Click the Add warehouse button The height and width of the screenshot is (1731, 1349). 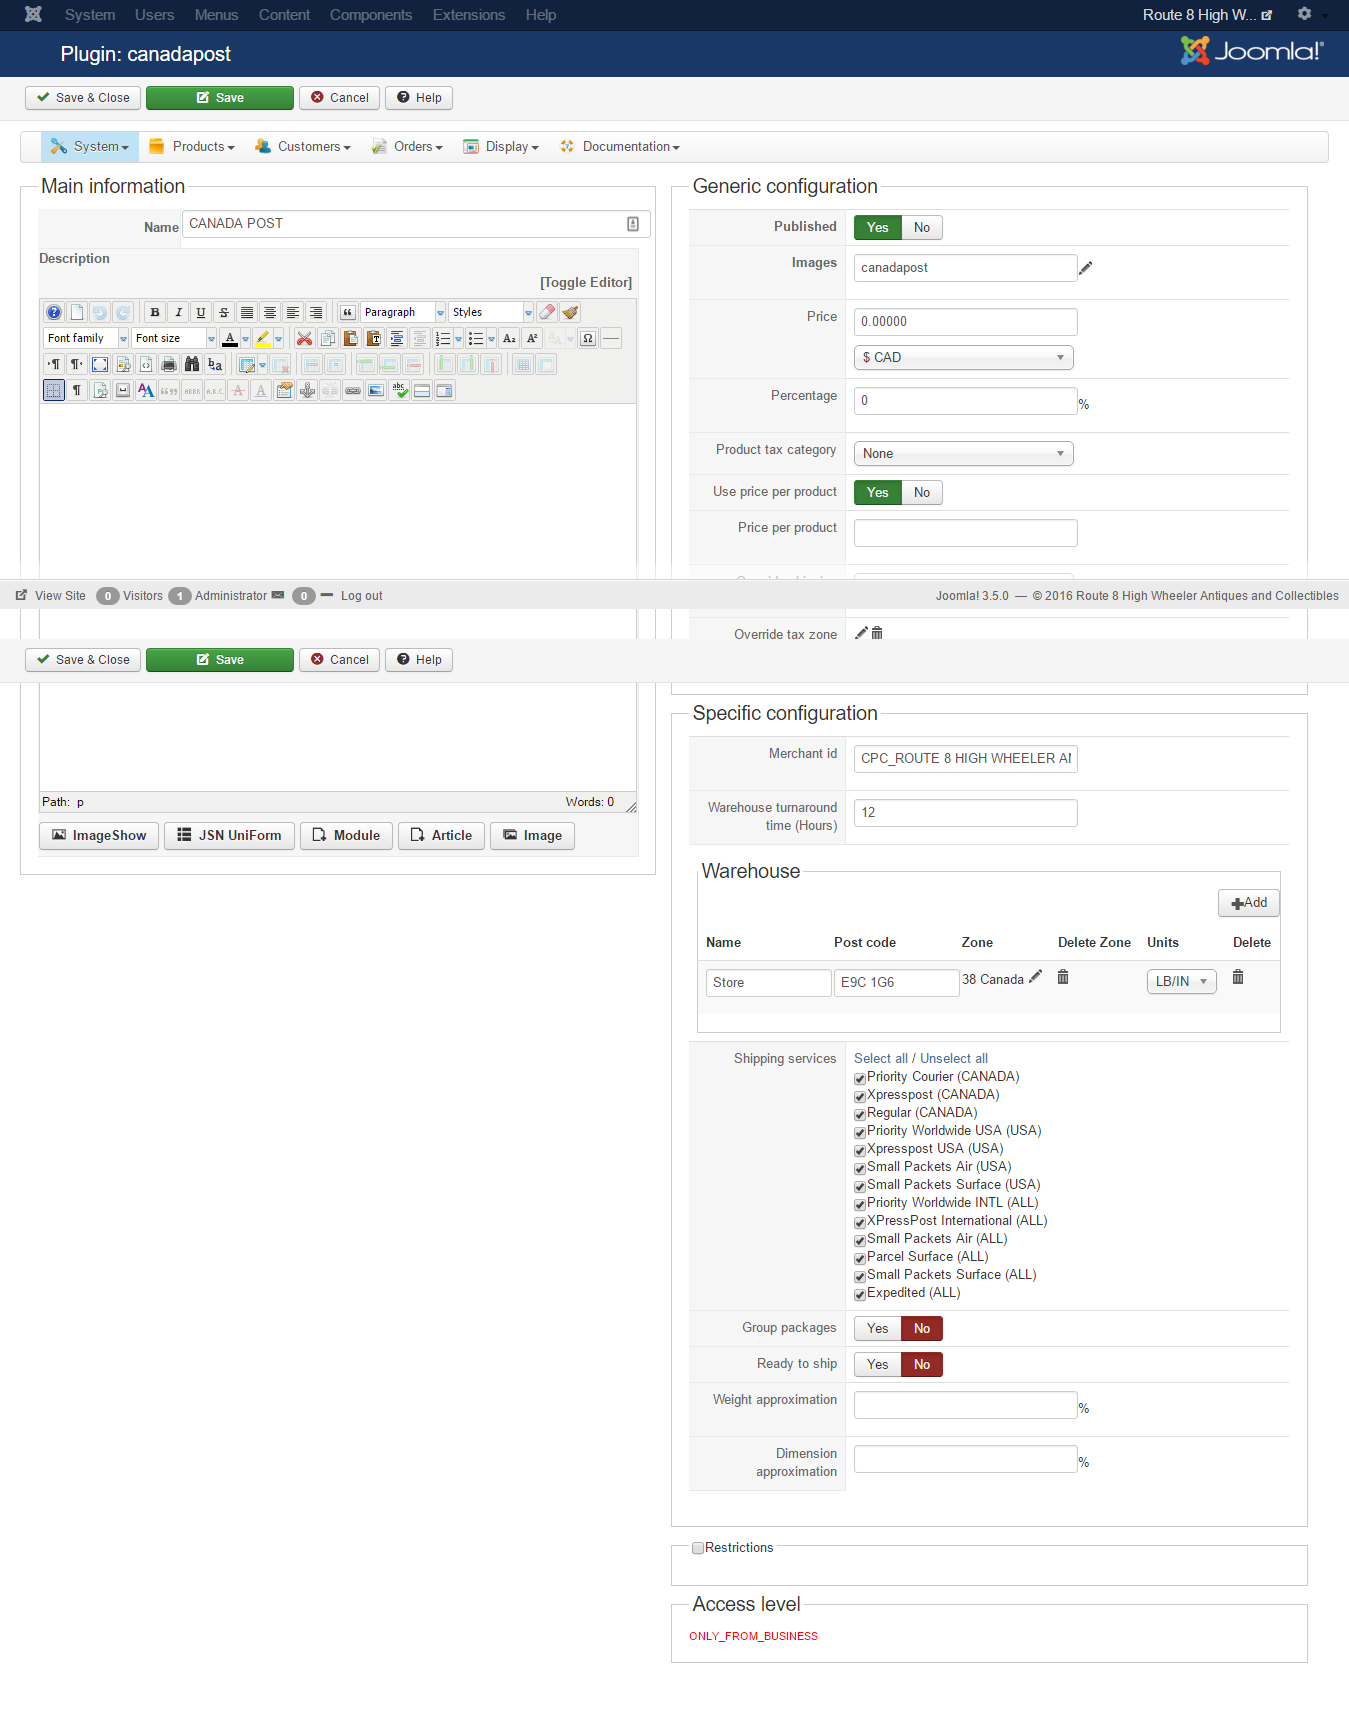[x=1249, y=903]
